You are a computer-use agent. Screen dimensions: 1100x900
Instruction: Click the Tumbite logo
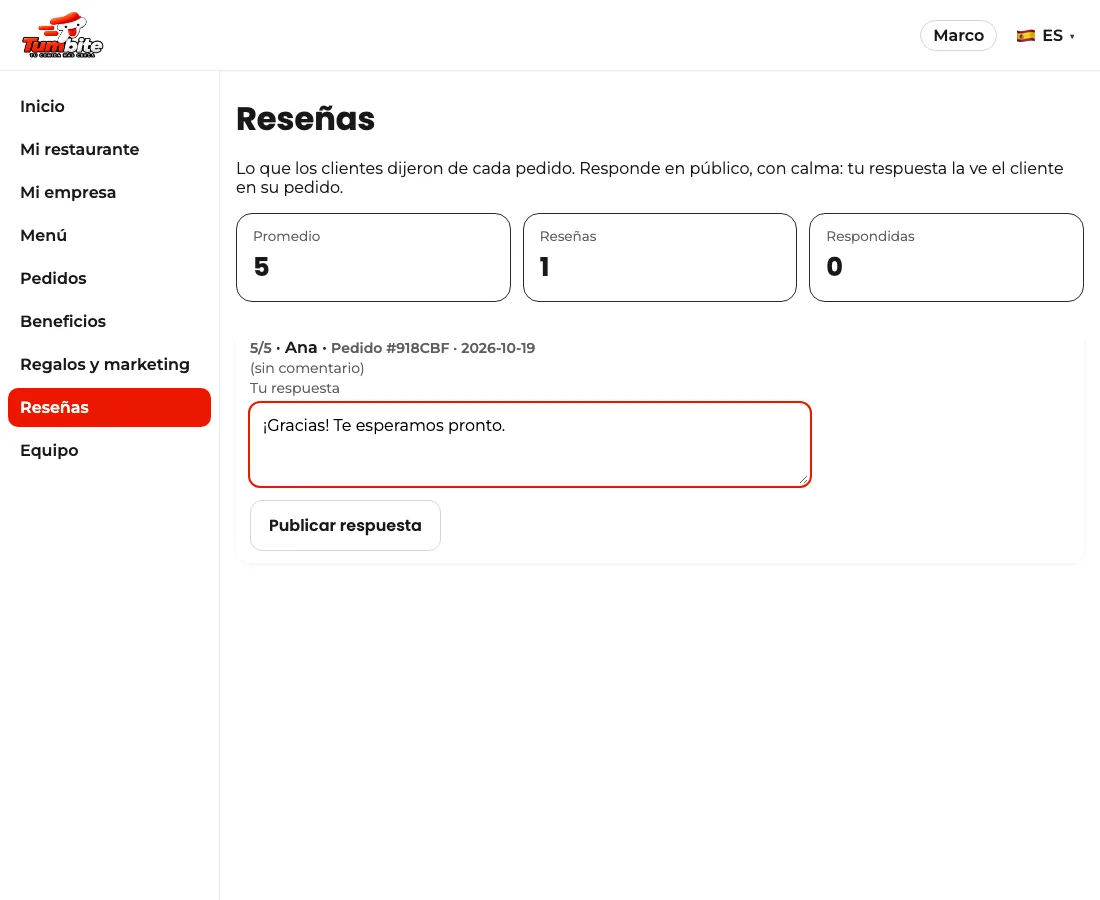point(62,35)
